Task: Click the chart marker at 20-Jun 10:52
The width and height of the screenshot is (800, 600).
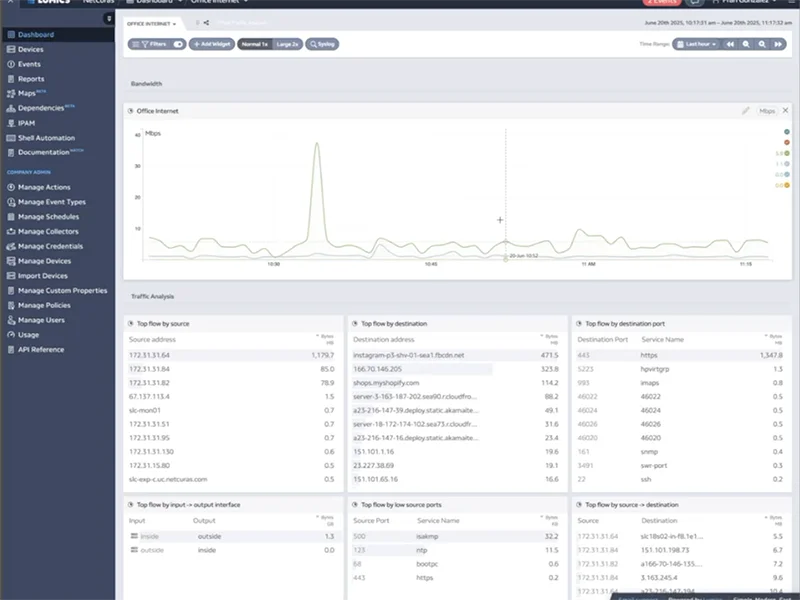Action: tap(506, 259)
